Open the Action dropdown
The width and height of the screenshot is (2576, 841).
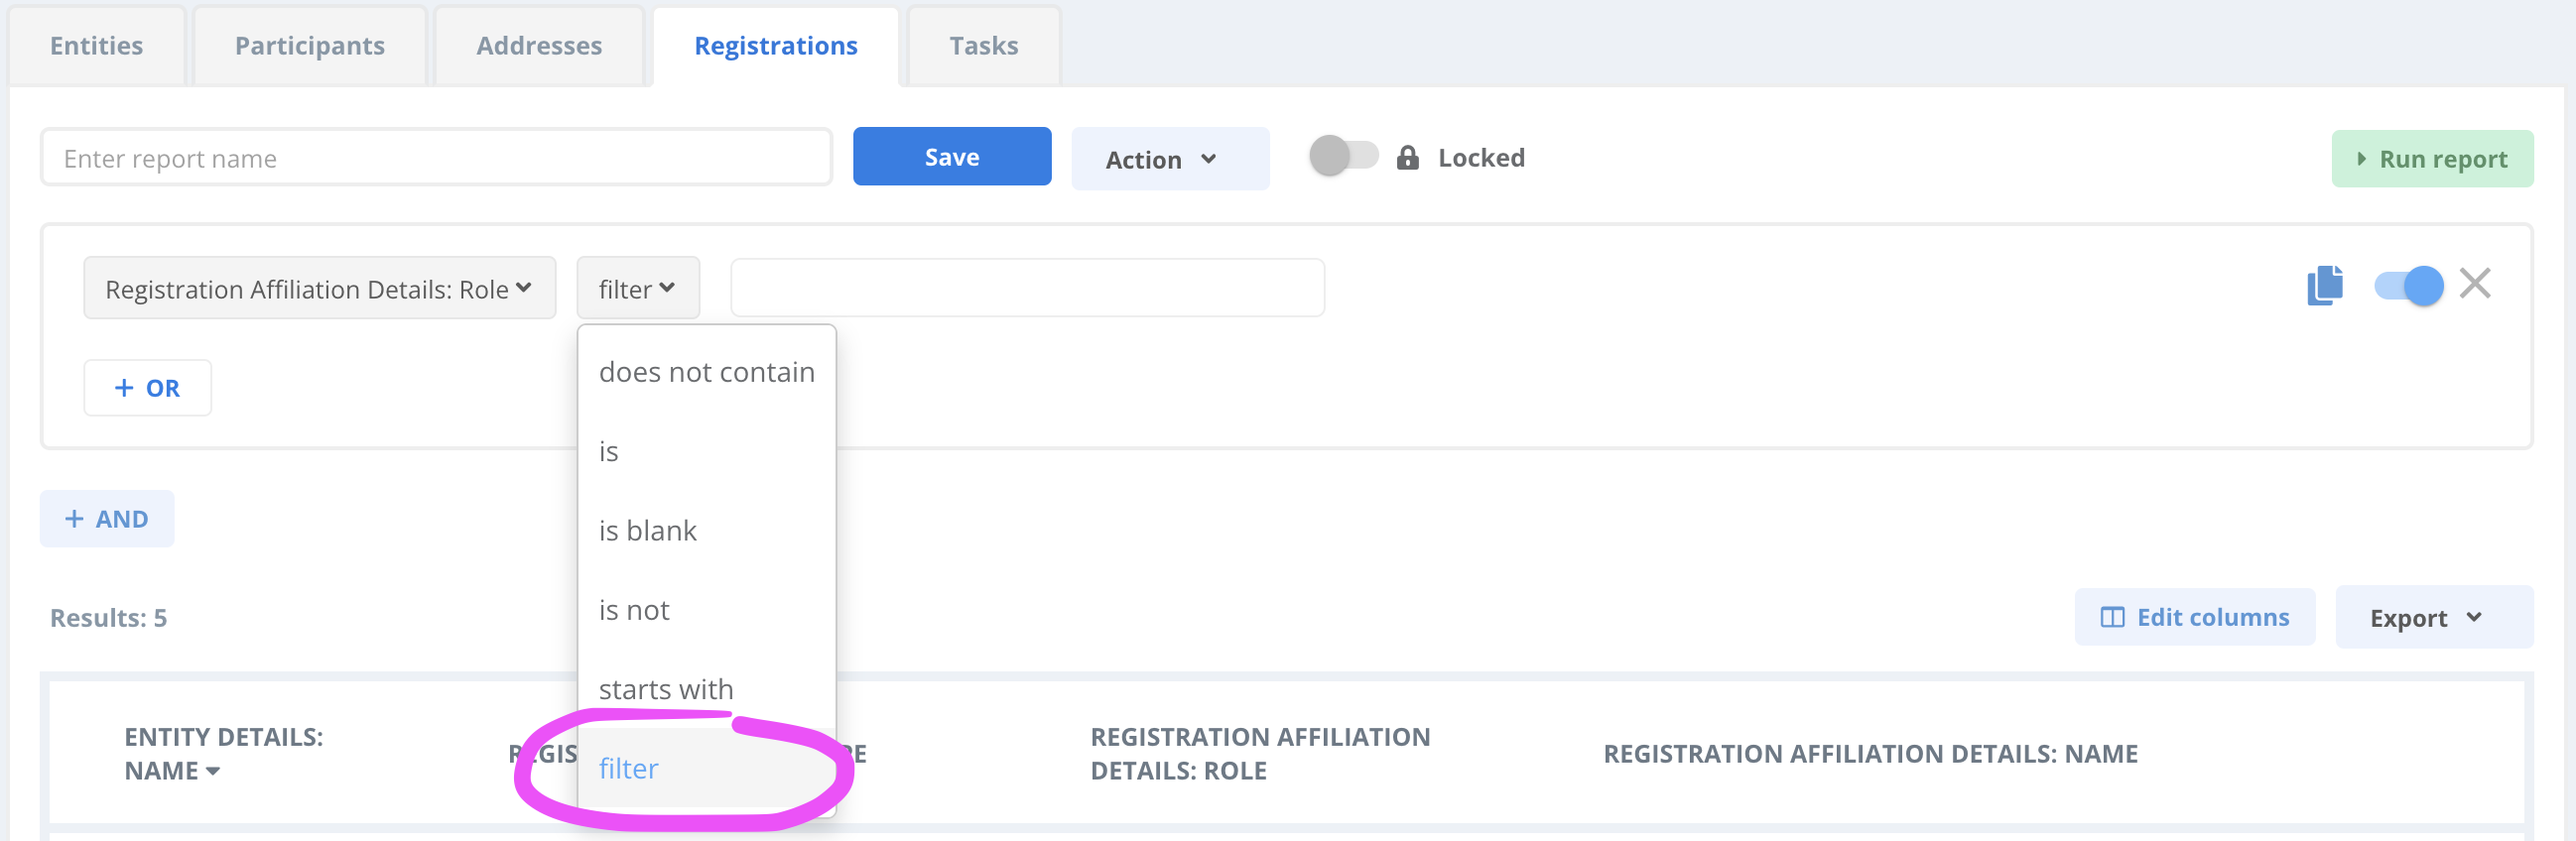(x=1169, y=159)
